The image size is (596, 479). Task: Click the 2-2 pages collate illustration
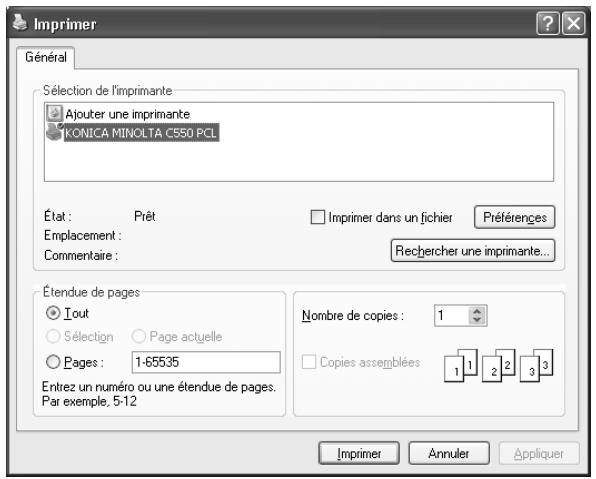pyautogui.click(x=498, y=366)
